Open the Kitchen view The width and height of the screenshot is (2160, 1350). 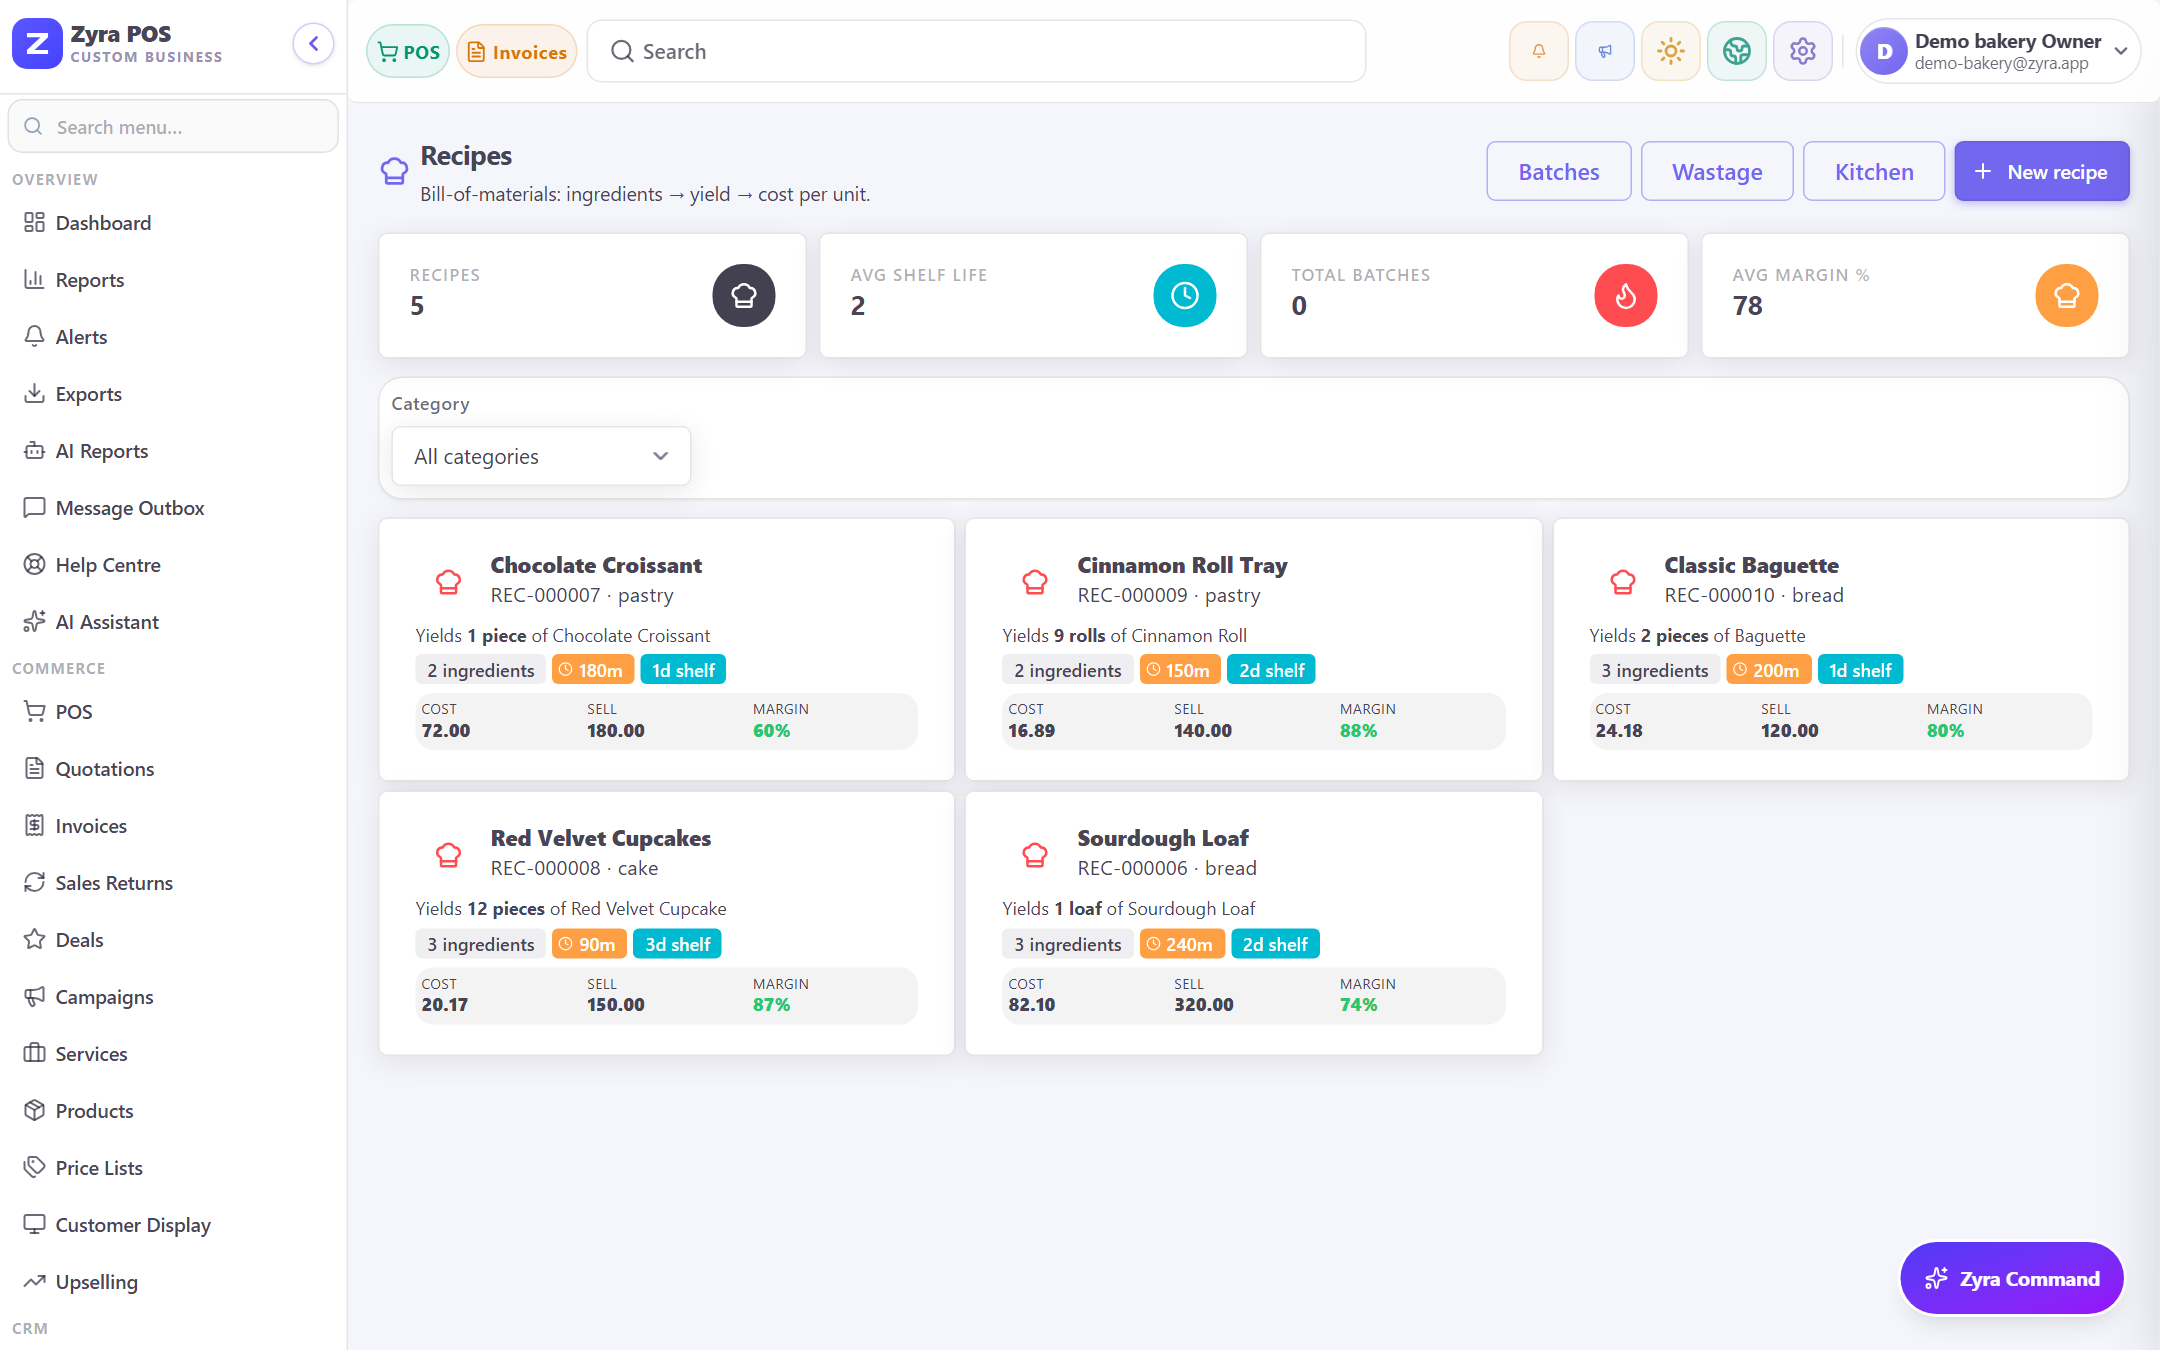[1874, 172]
